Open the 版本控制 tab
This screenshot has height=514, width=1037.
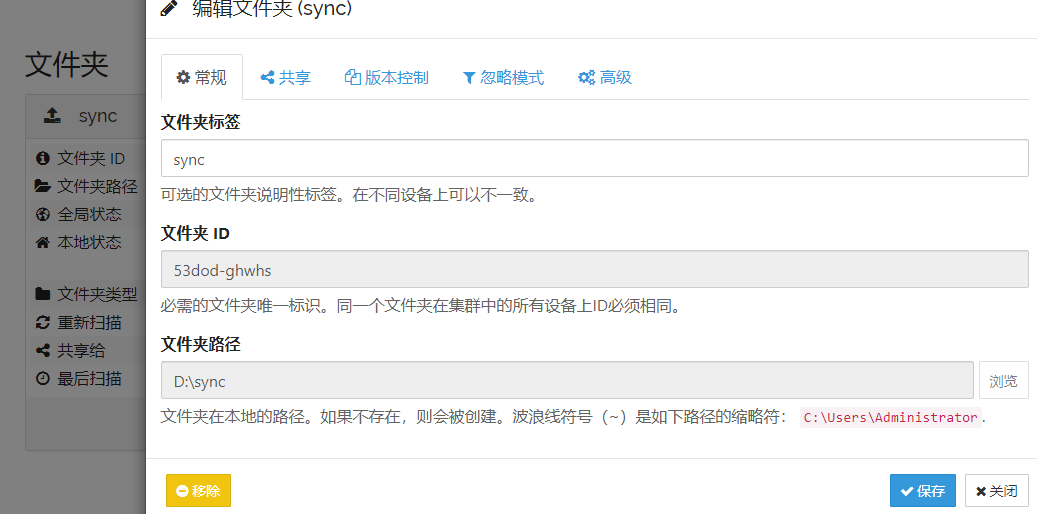(x=386, y=78)
